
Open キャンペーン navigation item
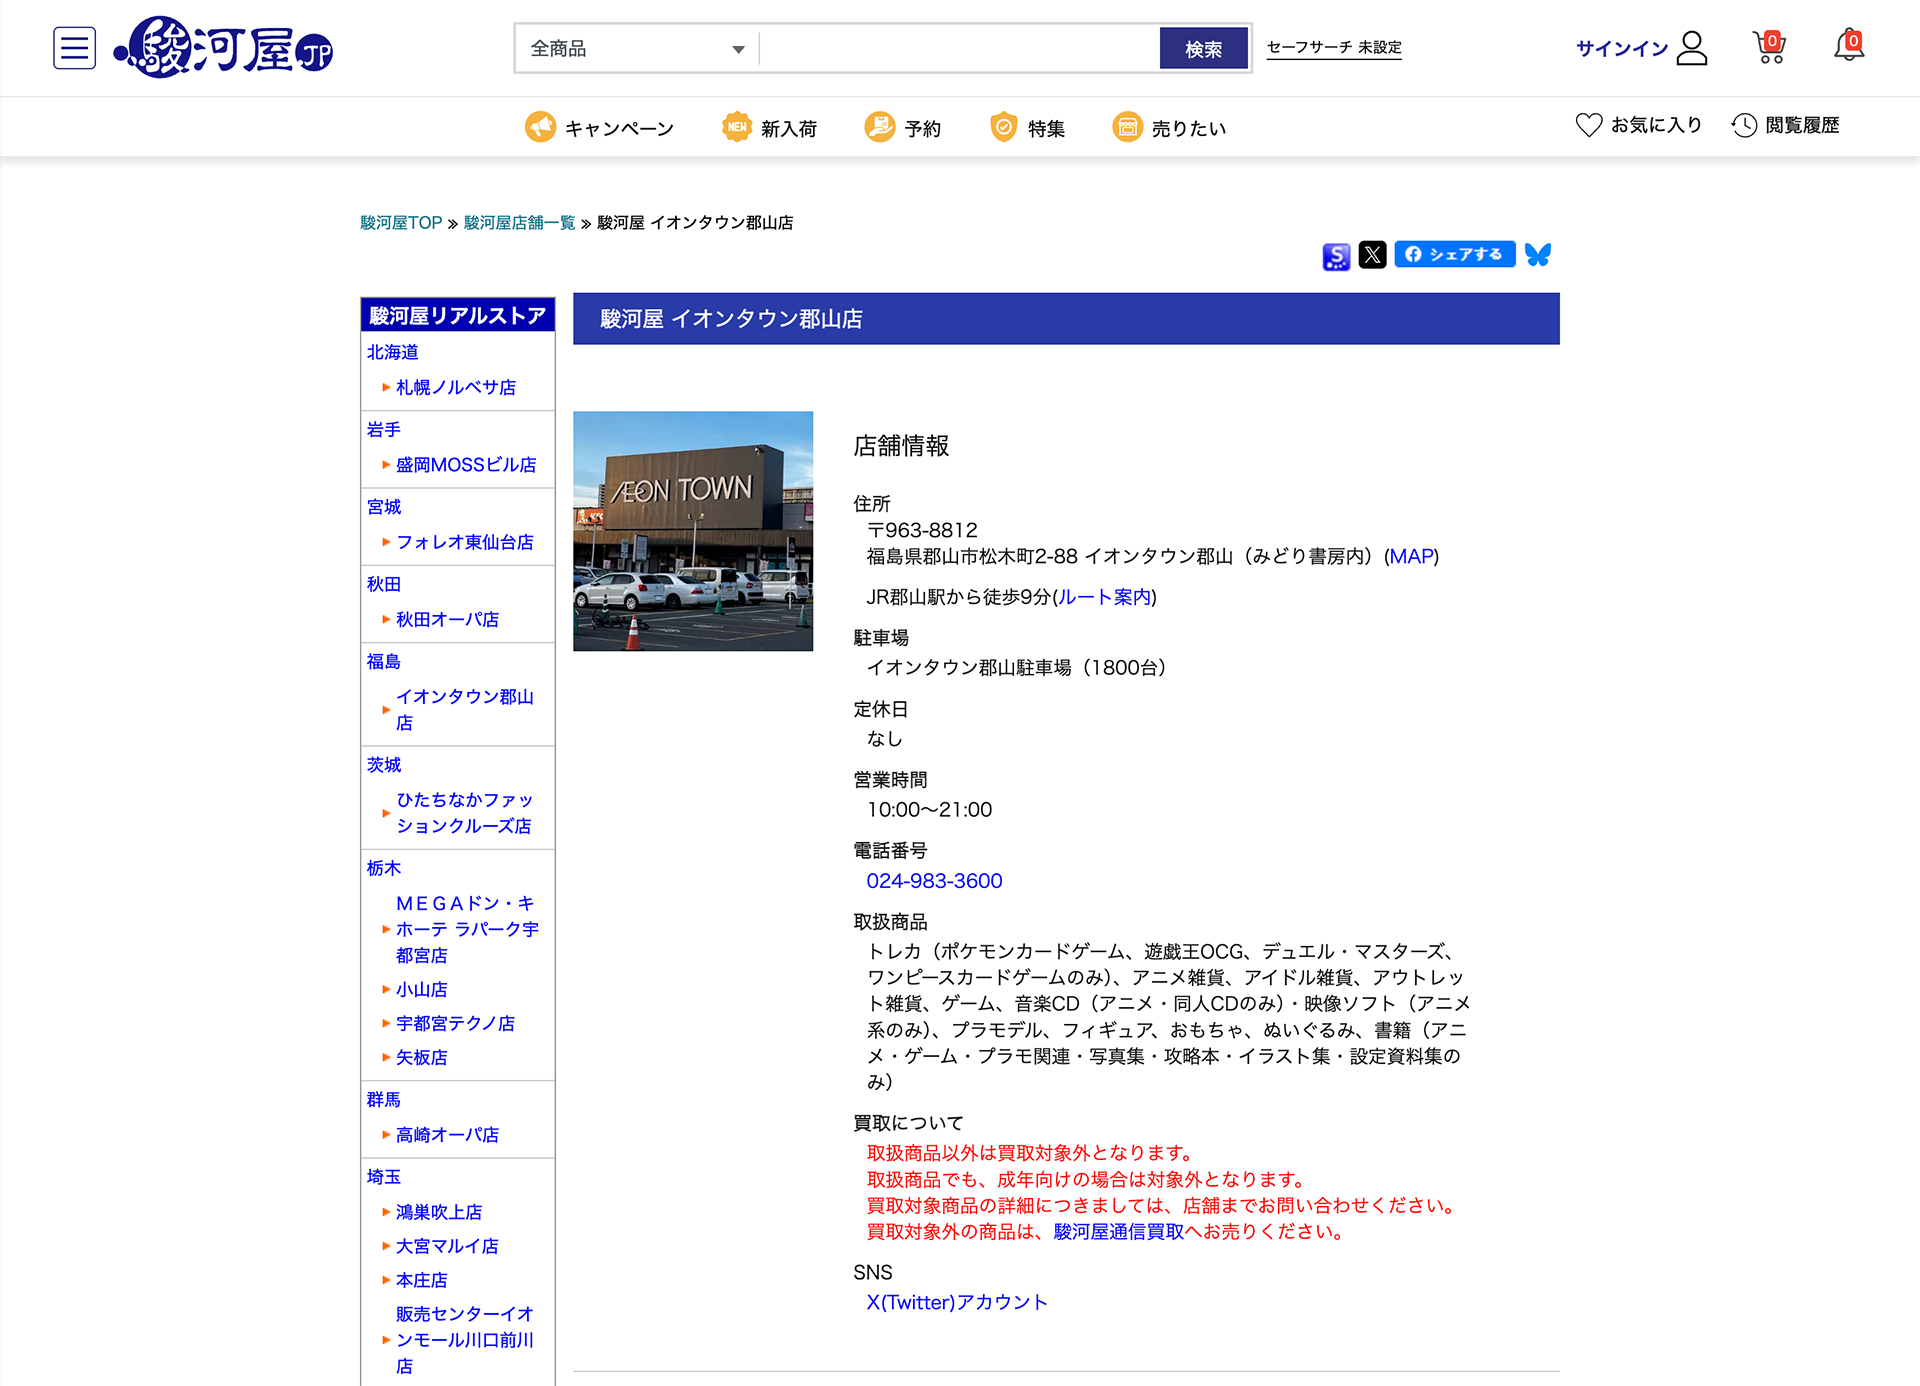click(600, 128)
